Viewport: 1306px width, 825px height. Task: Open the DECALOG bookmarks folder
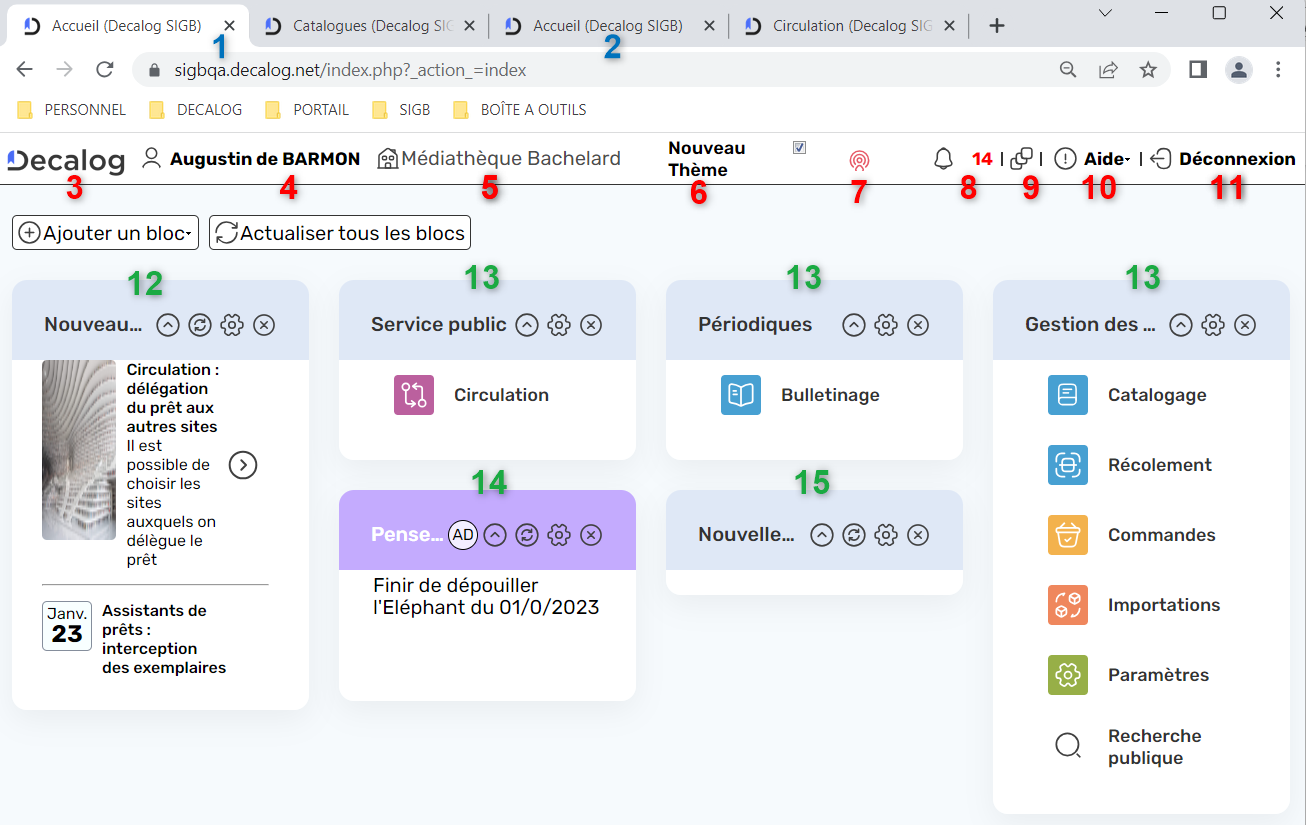(x=196, y=110)
